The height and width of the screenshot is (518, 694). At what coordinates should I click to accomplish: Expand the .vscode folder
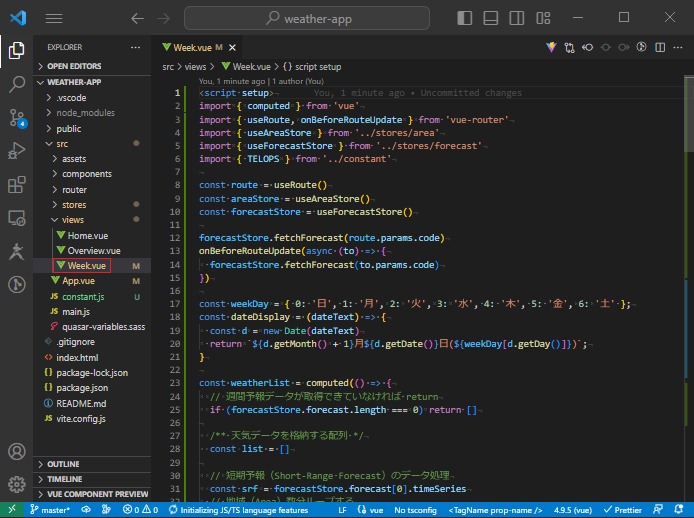point(92,98)
